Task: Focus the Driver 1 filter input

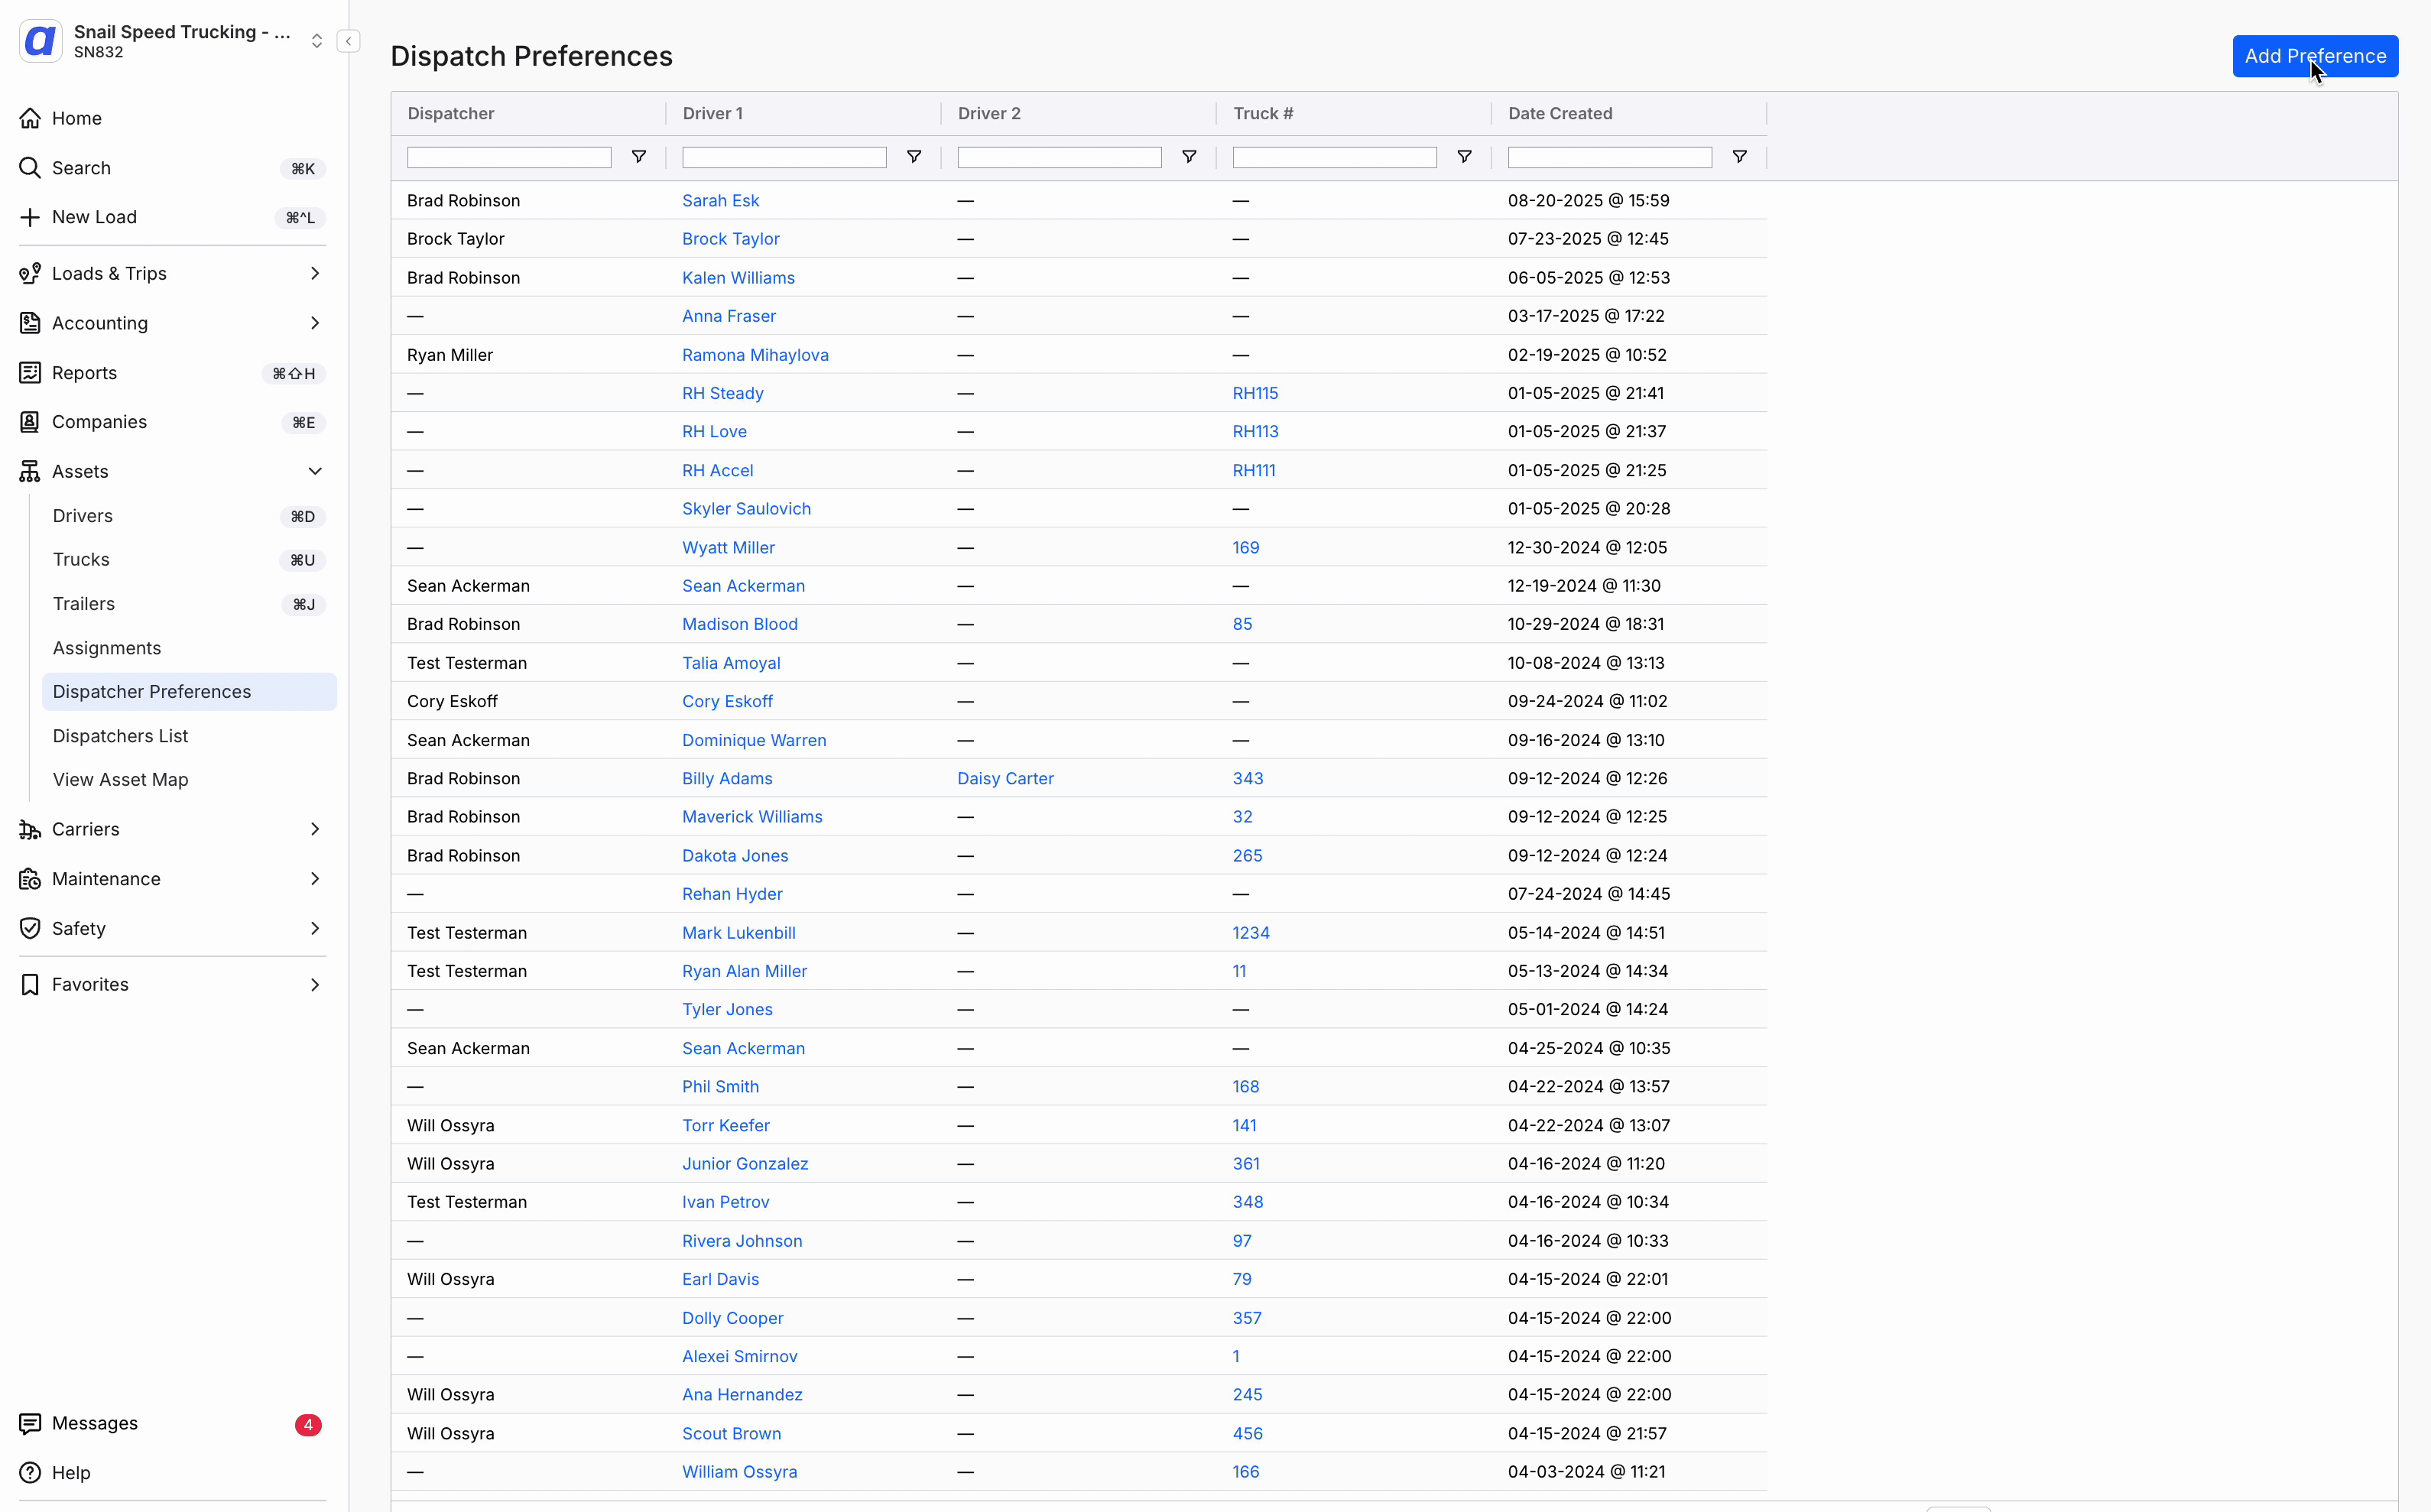Action: click(x=784, y=157)
